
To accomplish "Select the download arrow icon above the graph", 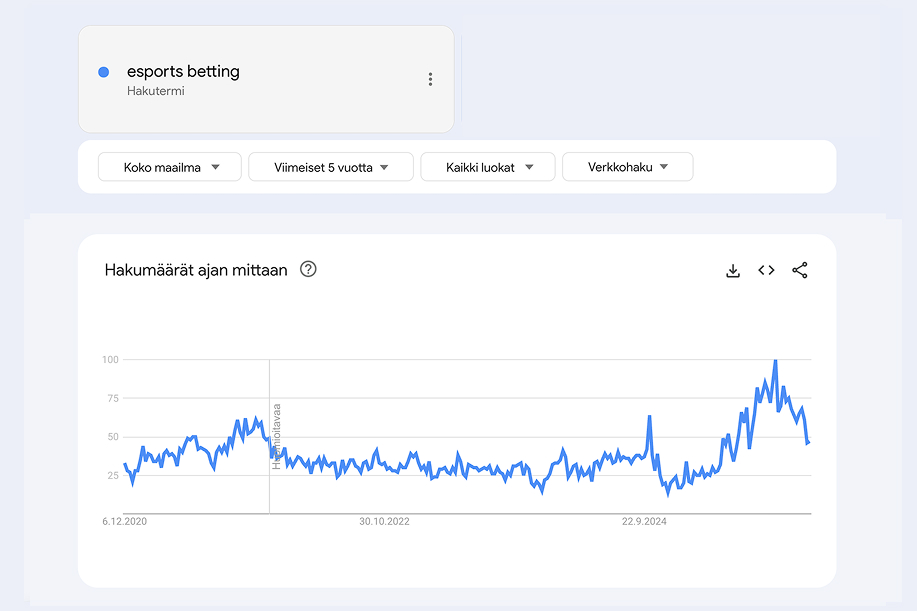I will (733, 270).
